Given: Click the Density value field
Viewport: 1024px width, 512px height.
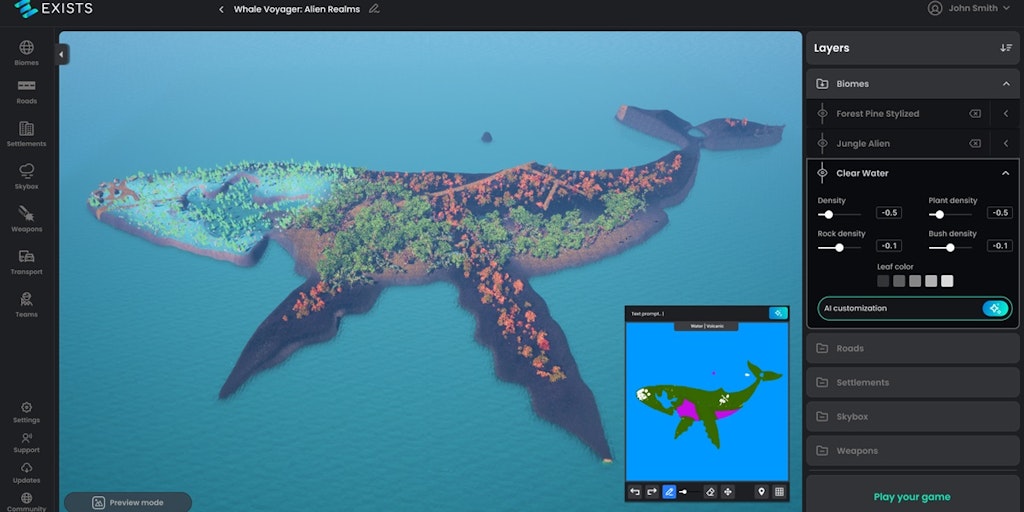Looking at the screenshot, I should pos(889,213).
